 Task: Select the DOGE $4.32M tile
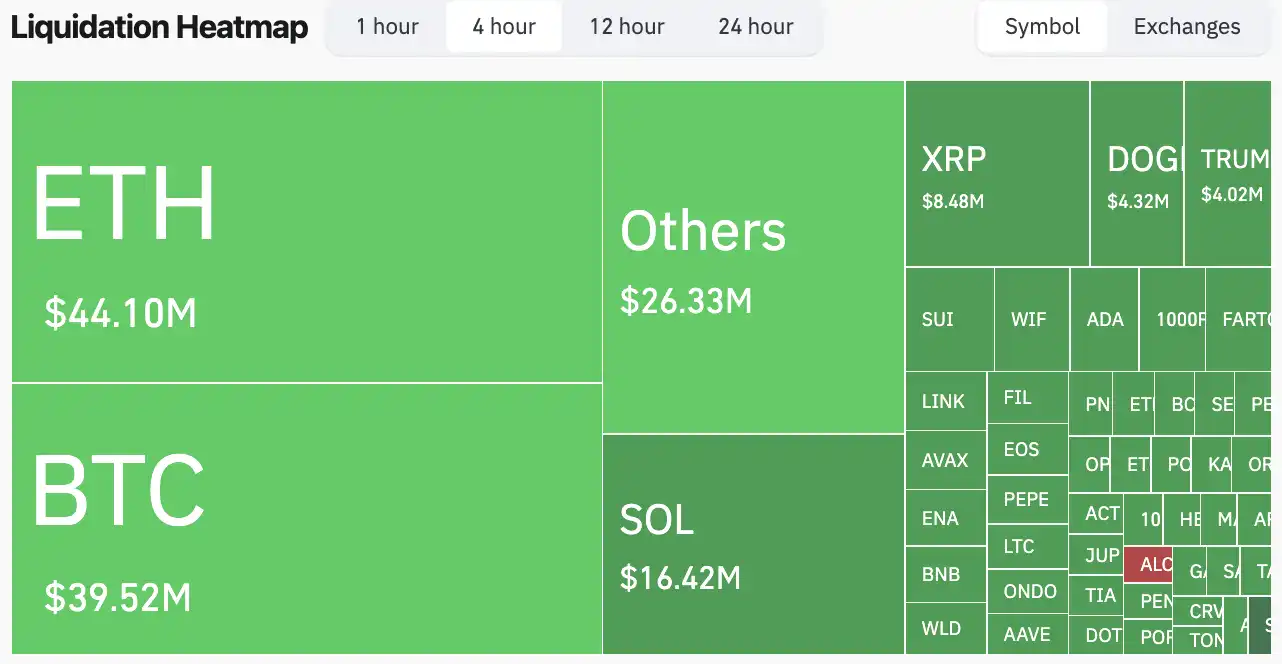pos(1137,173)
